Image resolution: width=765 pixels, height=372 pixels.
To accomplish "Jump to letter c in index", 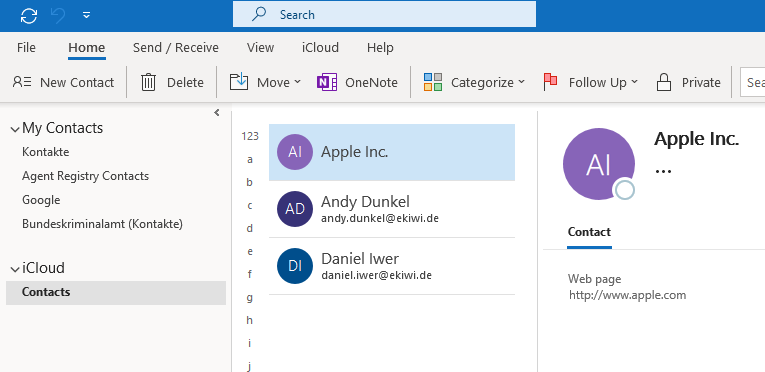I will point(250,205).
